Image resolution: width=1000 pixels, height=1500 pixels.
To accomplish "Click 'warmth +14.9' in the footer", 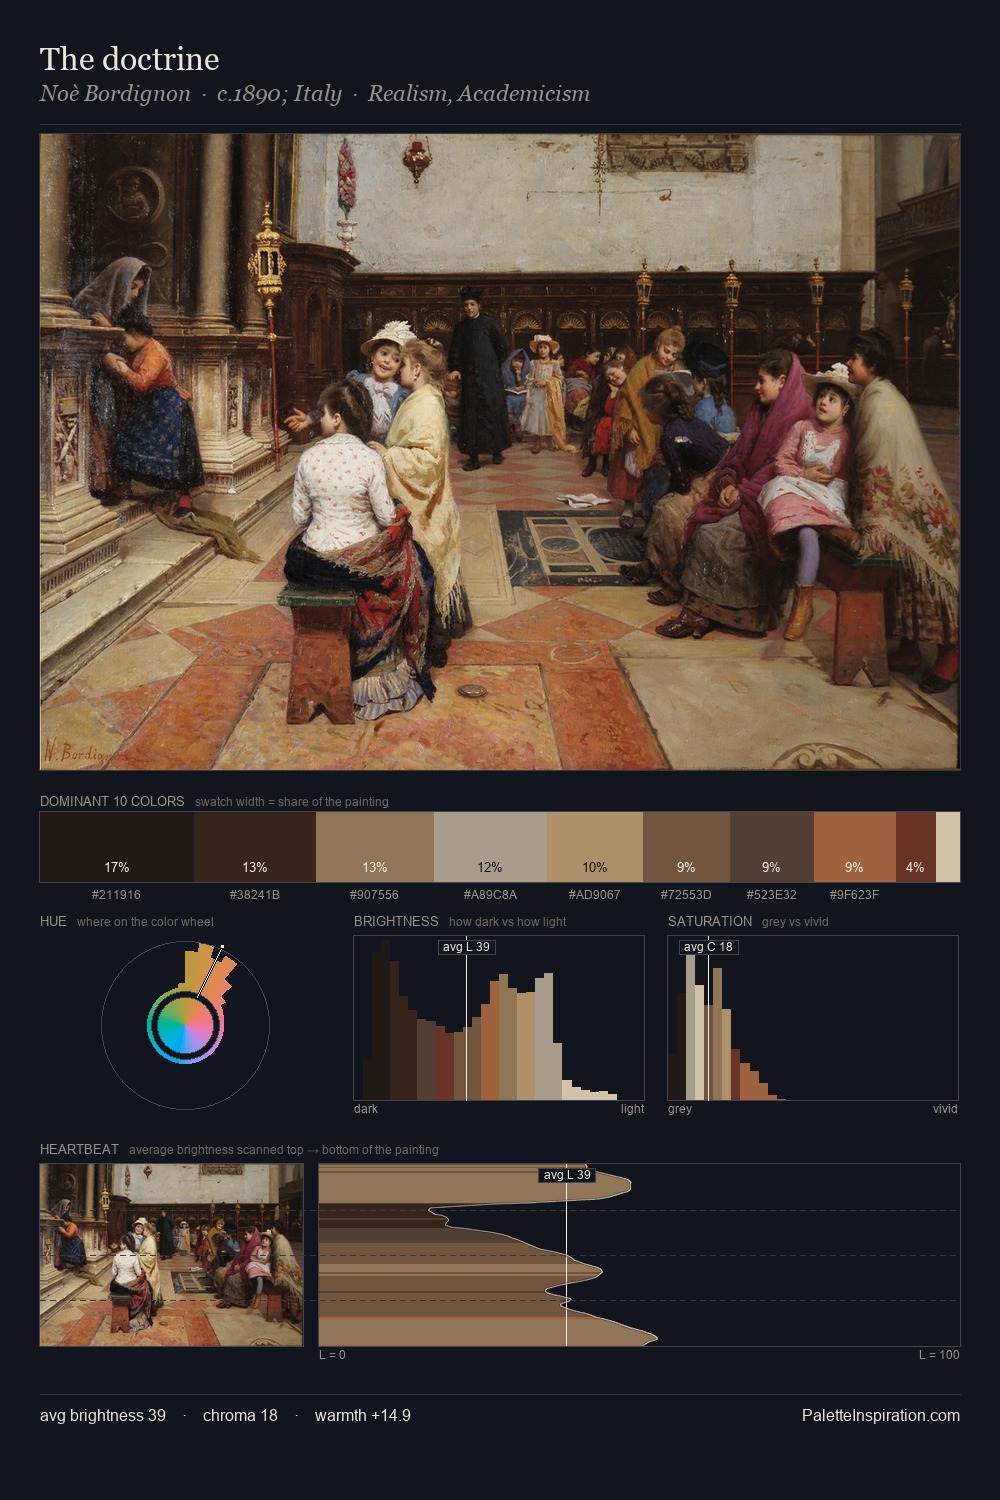I will [x=363, y=1416].
